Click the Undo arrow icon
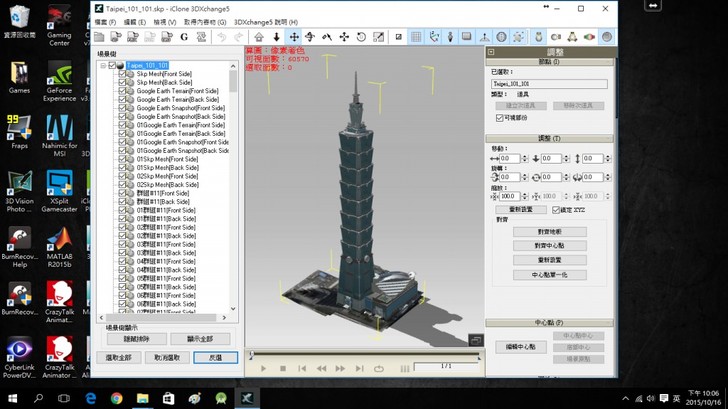 222,37
